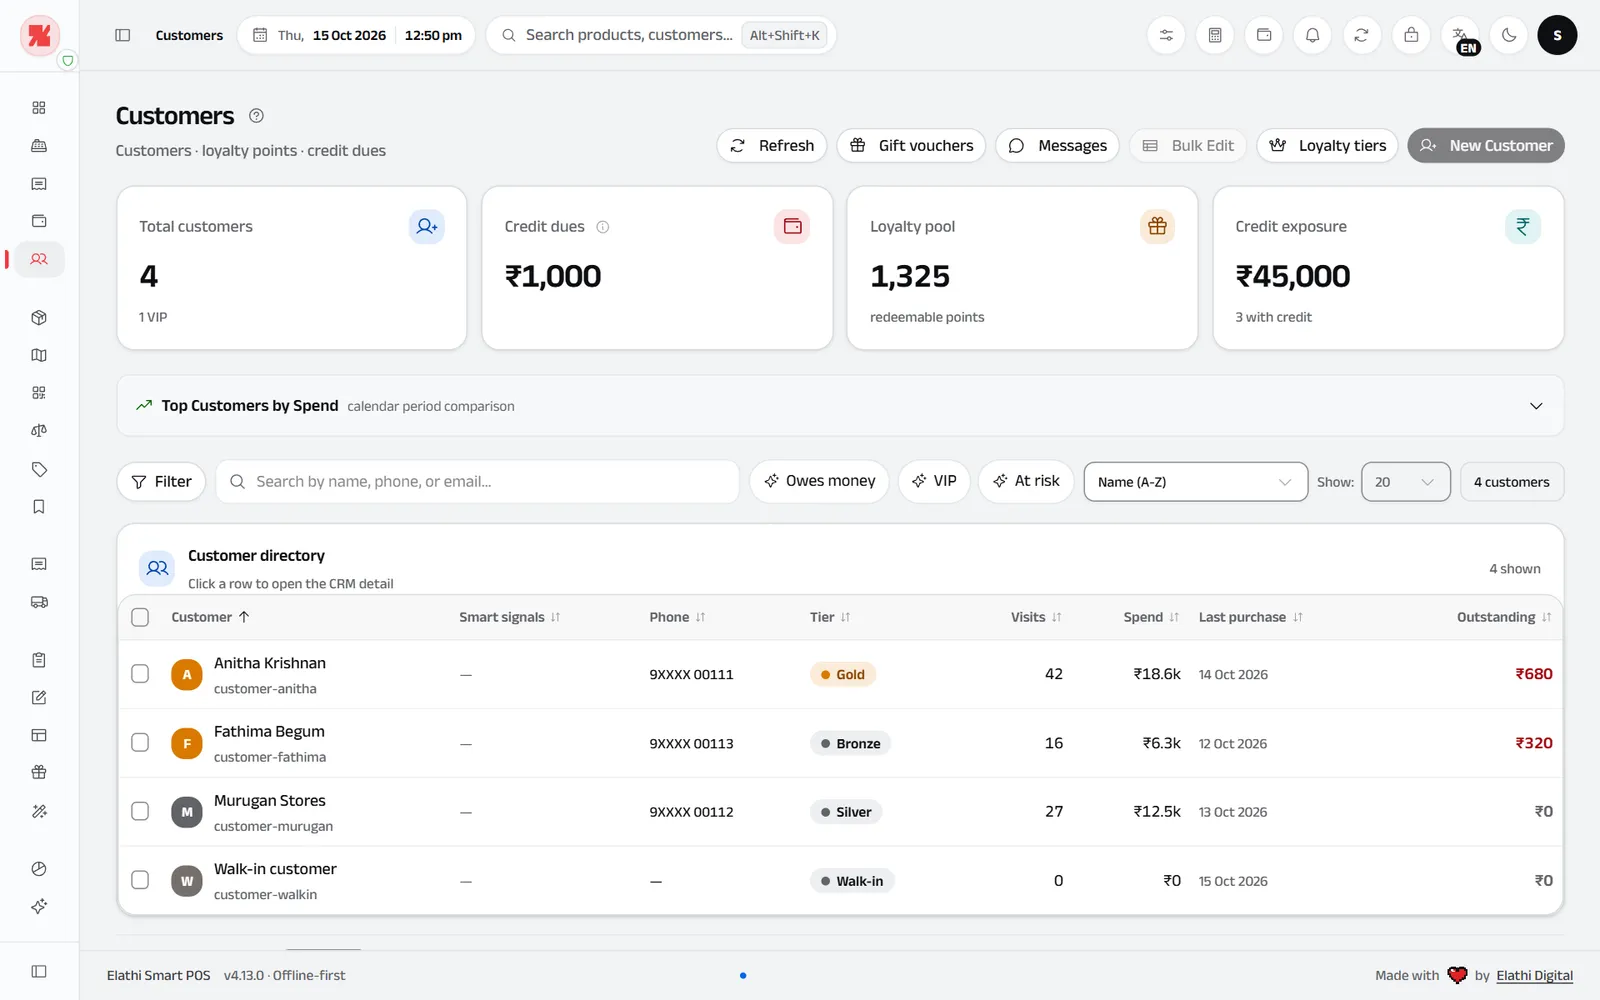This screenshot has height=1000, width=1600.
Task: Open the delivery truck icon in sidebar
Action: pyautogui.click(x=39, y=602)
